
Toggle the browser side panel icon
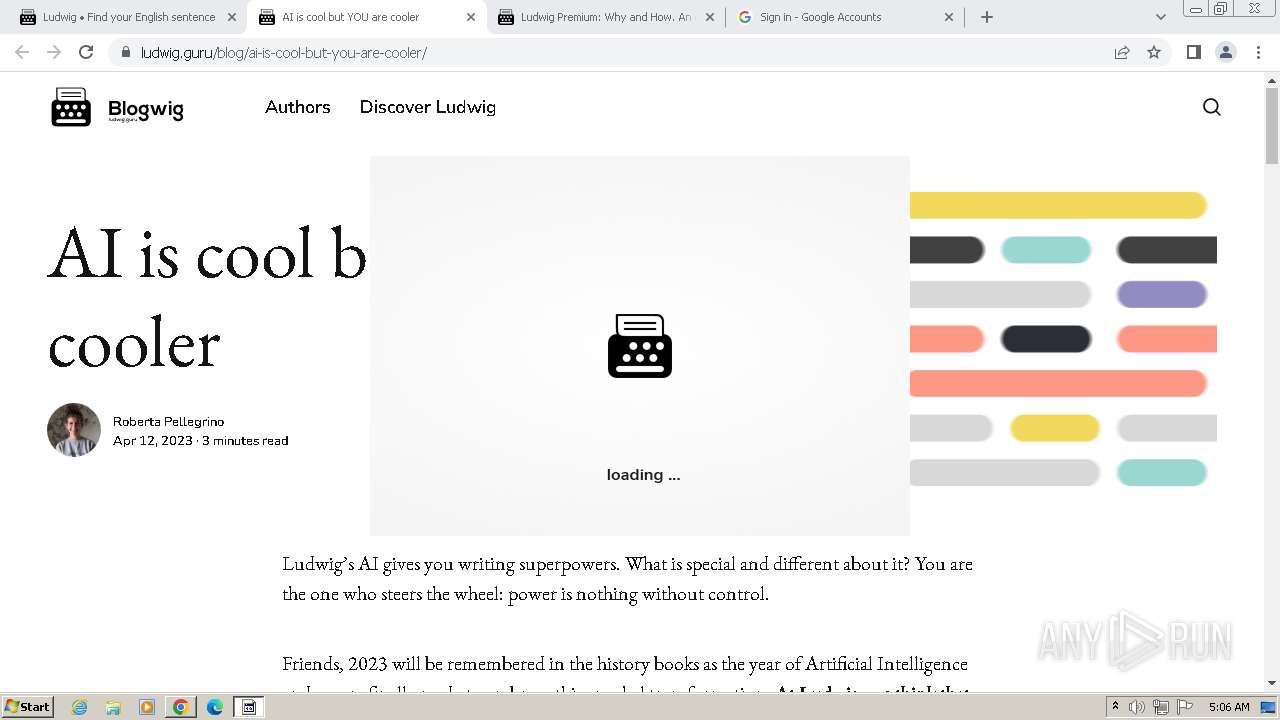point(1193,52)
